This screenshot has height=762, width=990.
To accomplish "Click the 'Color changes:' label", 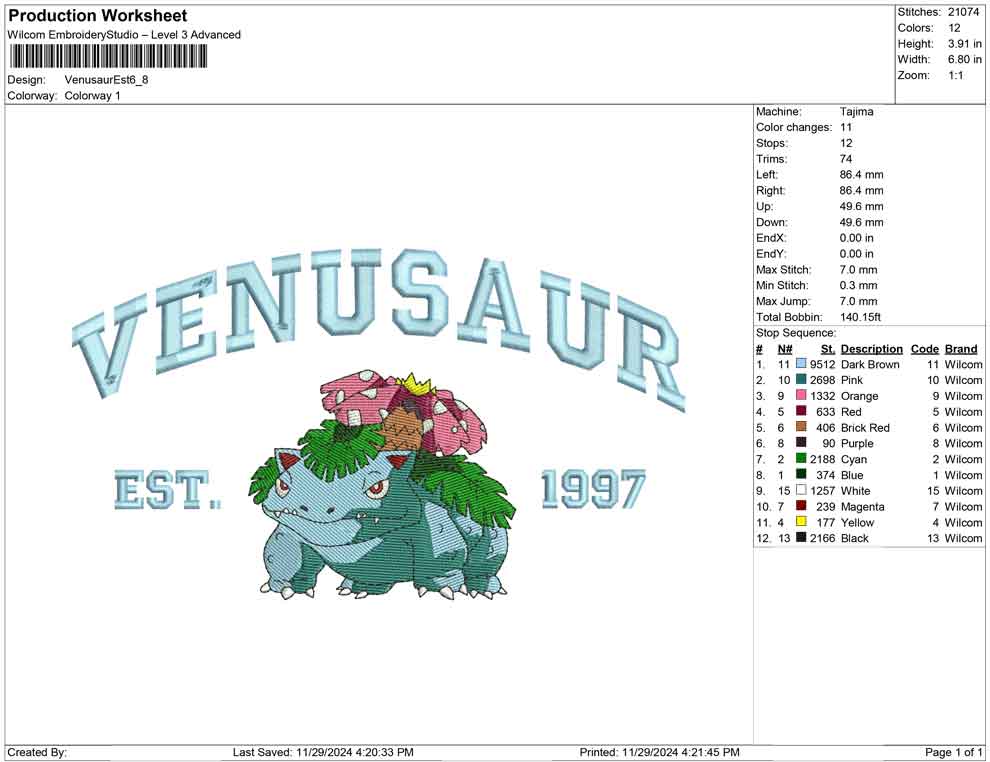I will click(x=794, y=128).
